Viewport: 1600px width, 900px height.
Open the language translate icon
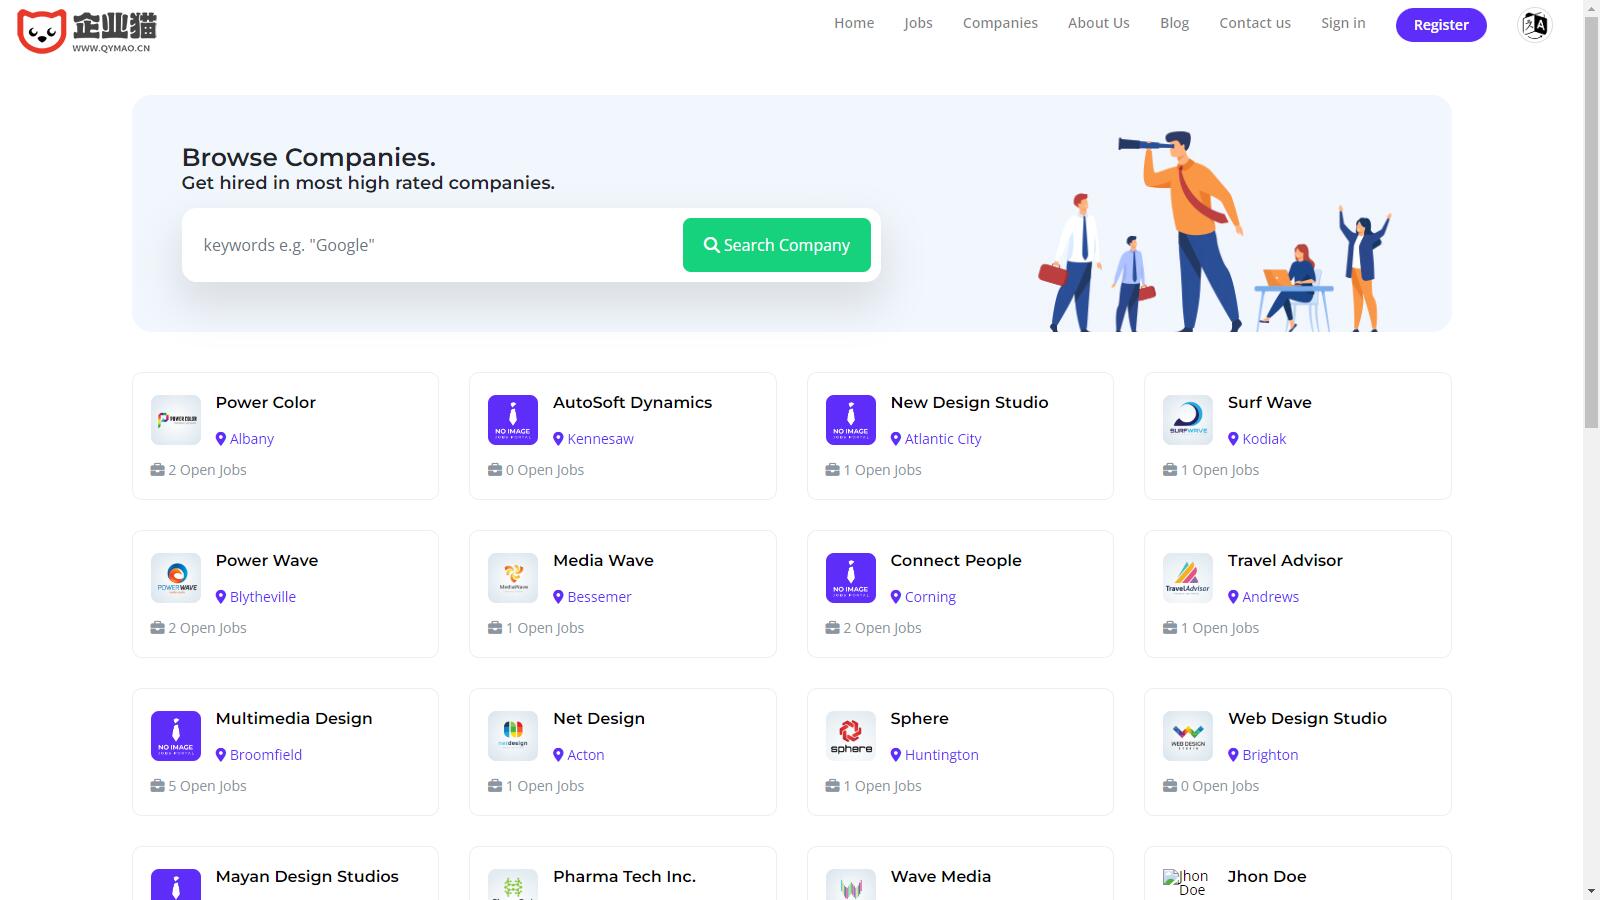pos(1534,25)
